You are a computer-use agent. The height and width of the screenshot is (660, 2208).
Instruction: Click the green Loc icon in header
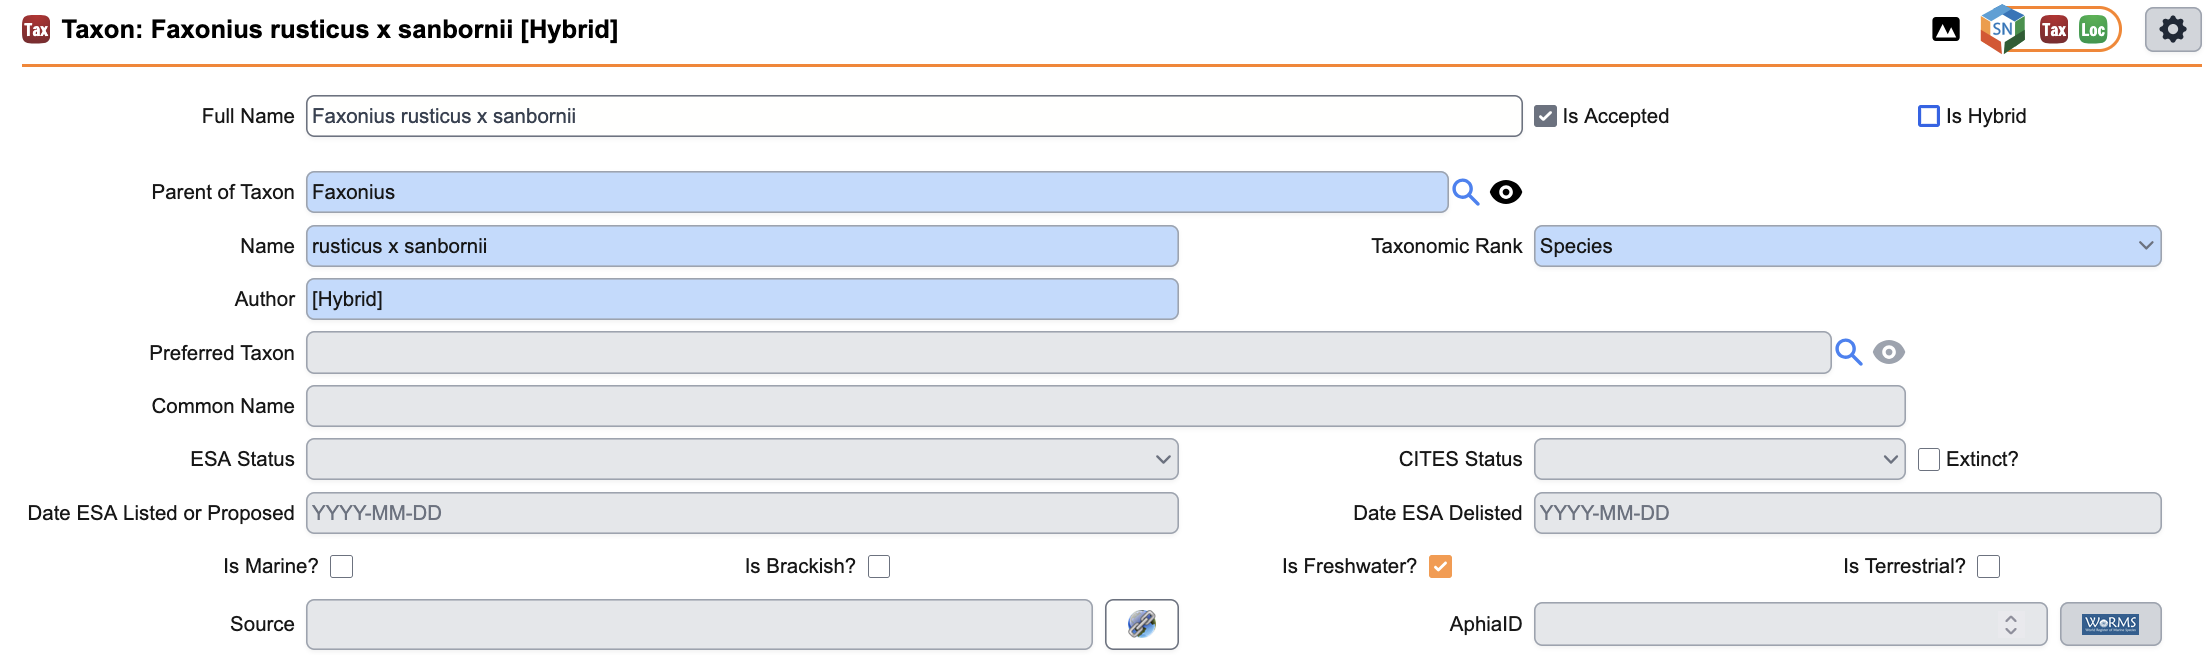(x=2092, y=30)
